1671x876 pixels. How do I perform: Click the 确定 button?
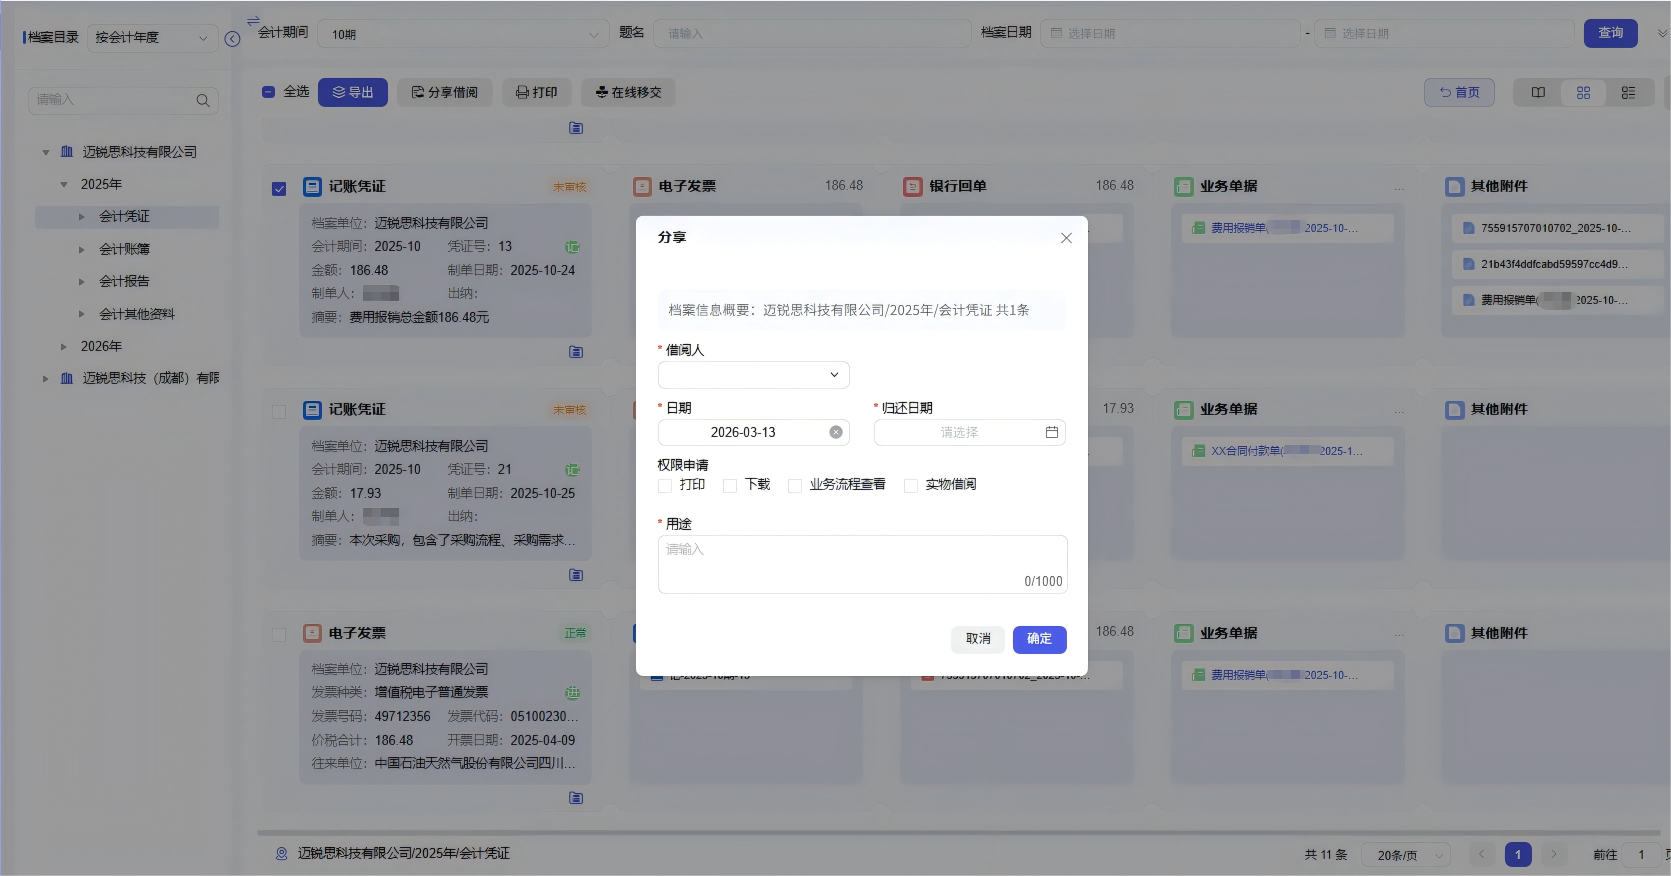(1039, 639)
